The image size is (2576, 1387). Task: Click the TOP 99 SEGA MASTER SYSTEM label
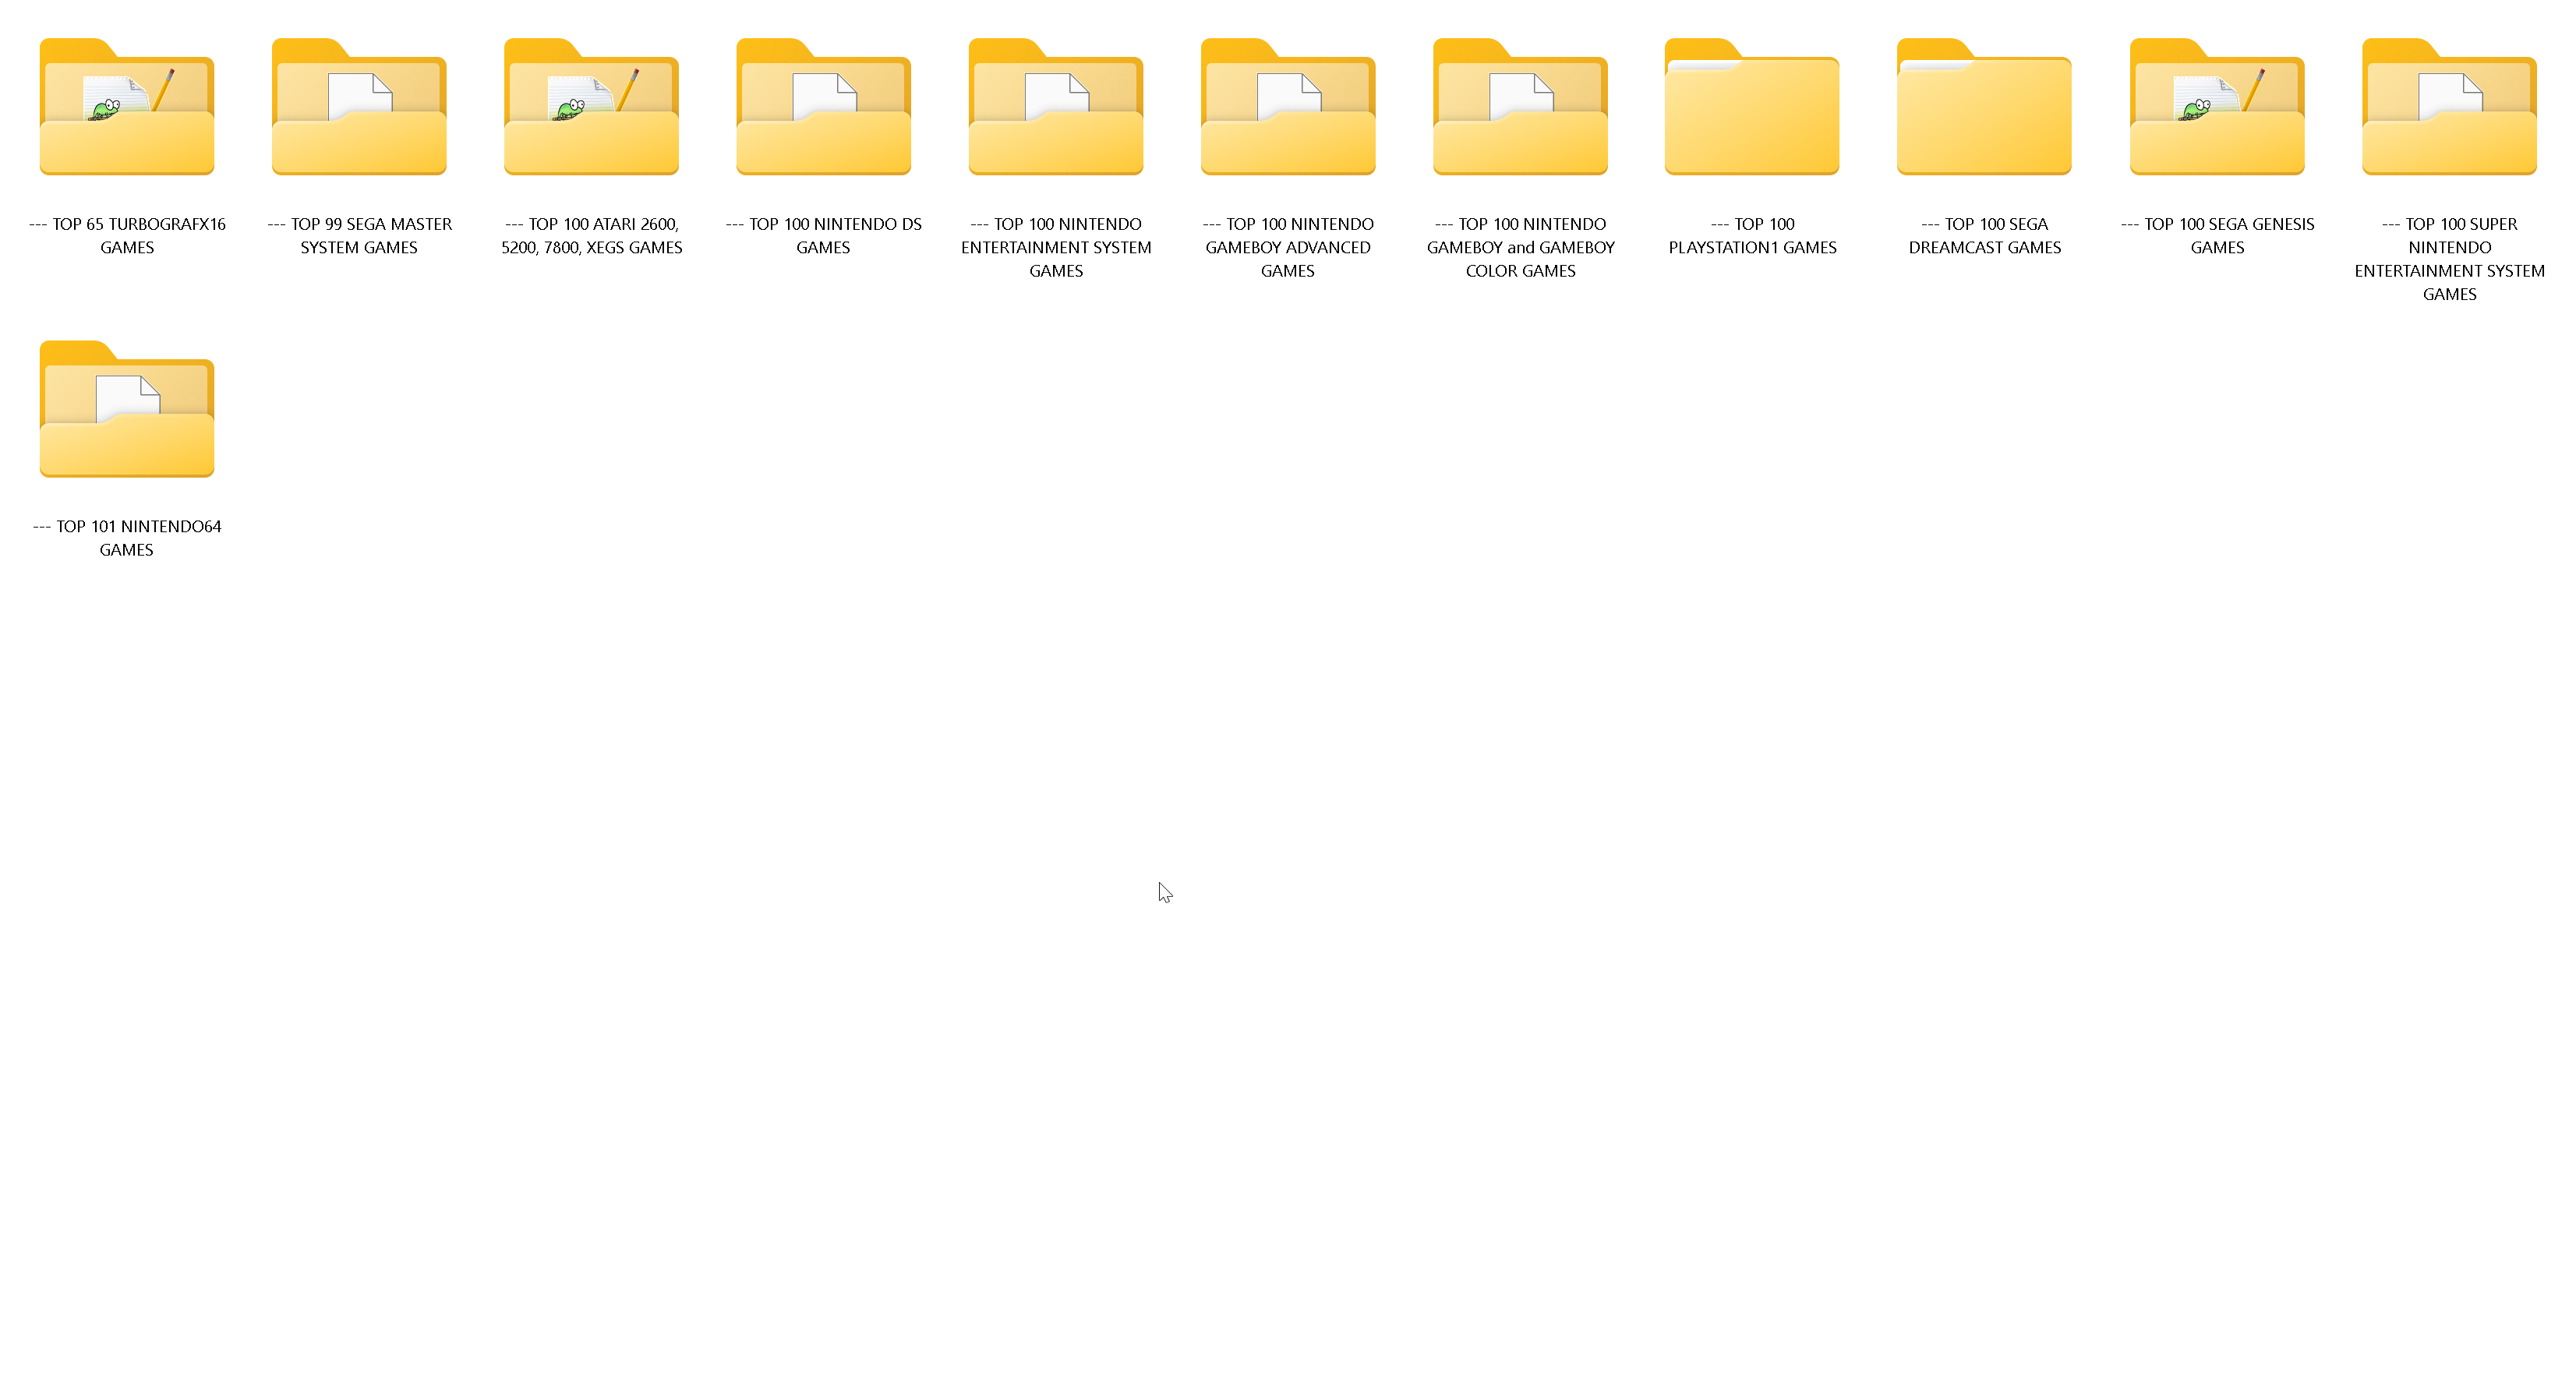pos(359,236)
